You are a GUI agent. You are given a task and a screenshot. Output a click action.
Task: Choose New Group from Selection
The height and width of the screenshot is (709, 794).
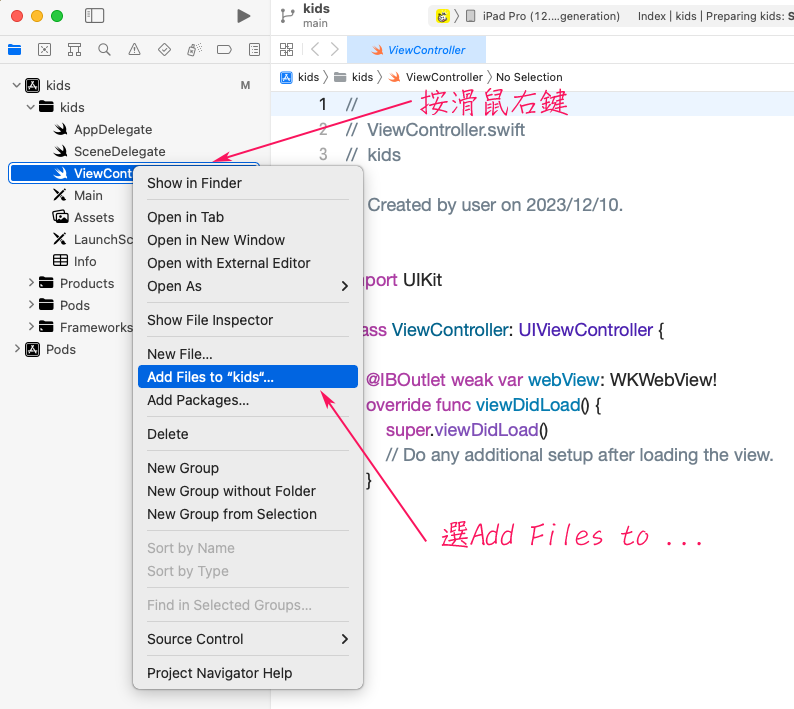pyautogui.click(x=248, y=514)
